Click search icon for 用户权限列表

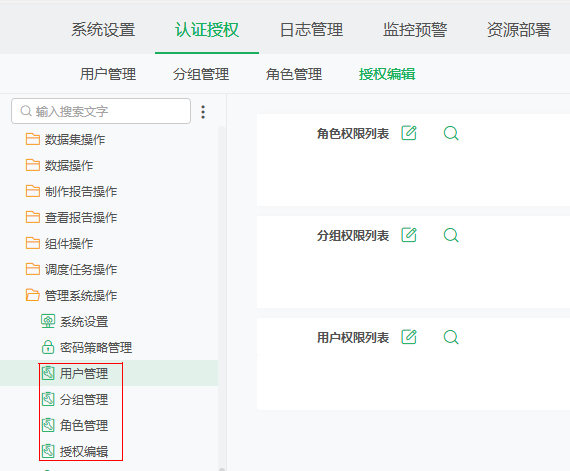point(451,337)
